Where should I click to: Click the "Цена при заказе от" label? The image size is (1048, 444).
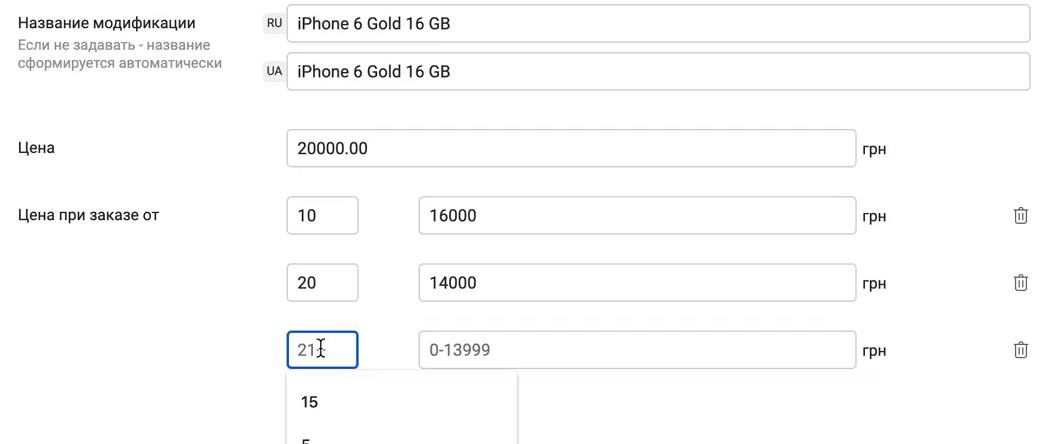click(88, 215)
